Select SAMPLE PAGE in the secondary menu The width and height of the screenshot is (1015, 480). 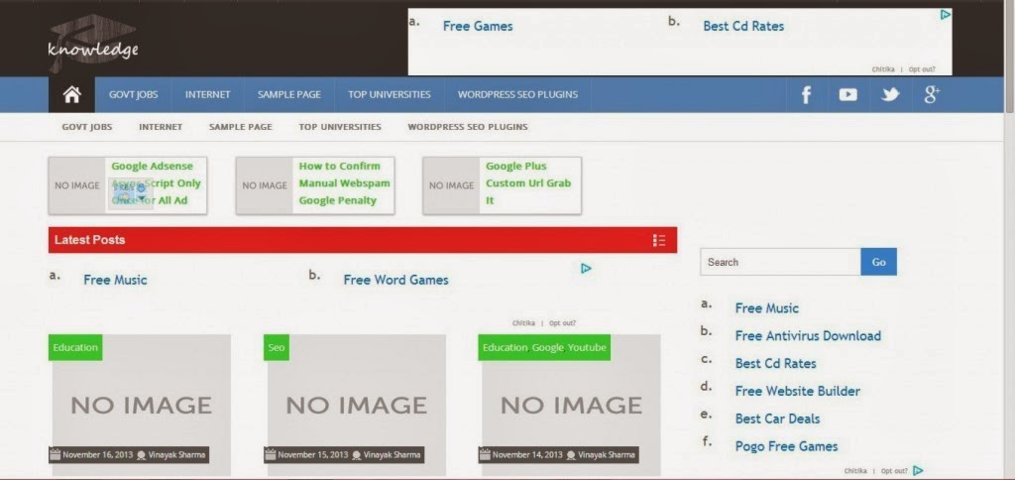tap(240, 127)
